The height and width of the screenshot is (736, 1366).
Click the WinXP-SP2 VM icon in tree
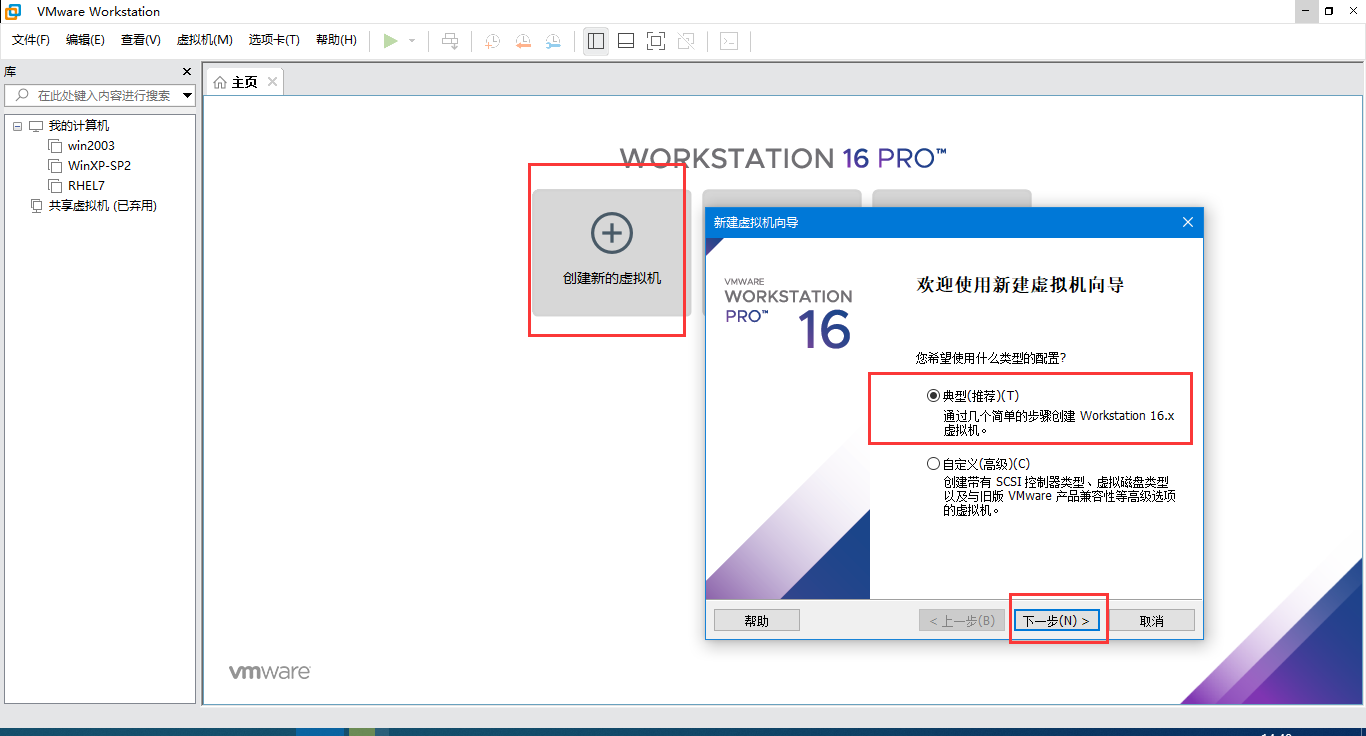[55, 166]
